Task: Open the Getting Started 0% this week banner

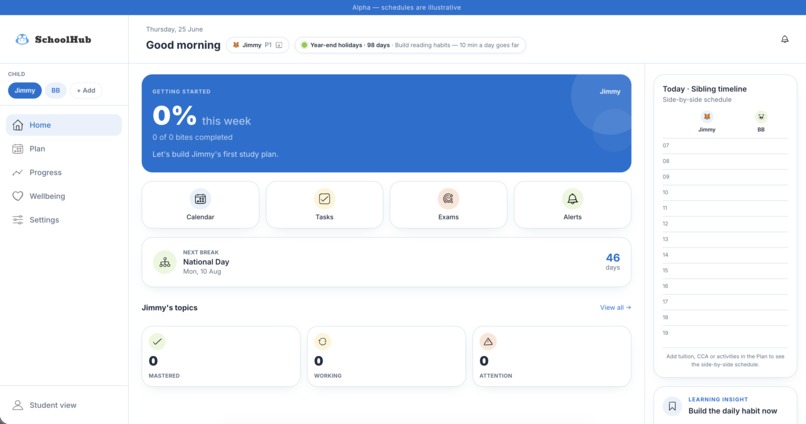Action: pos(387,123)
